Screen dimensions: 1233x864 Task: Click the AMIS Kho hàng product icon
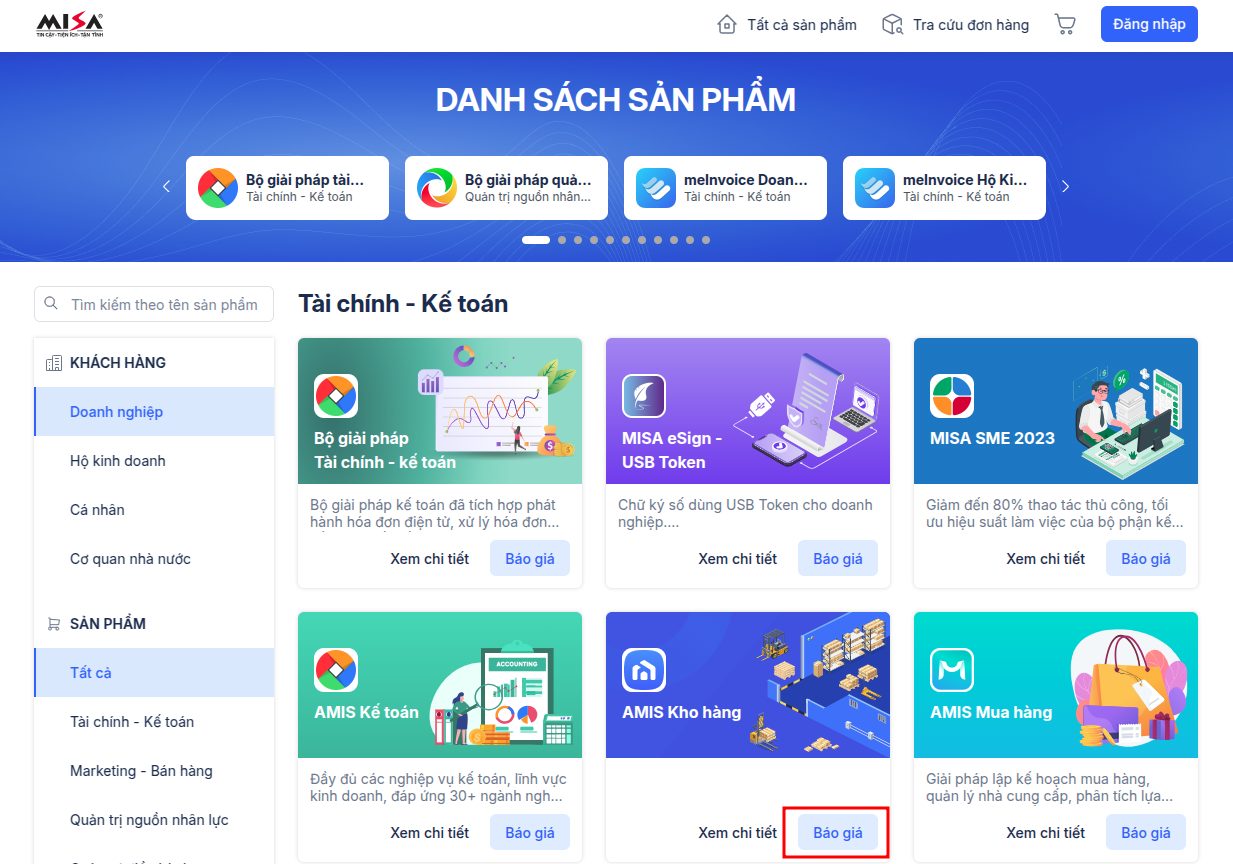pyautogui.click(x=644, y=670)
